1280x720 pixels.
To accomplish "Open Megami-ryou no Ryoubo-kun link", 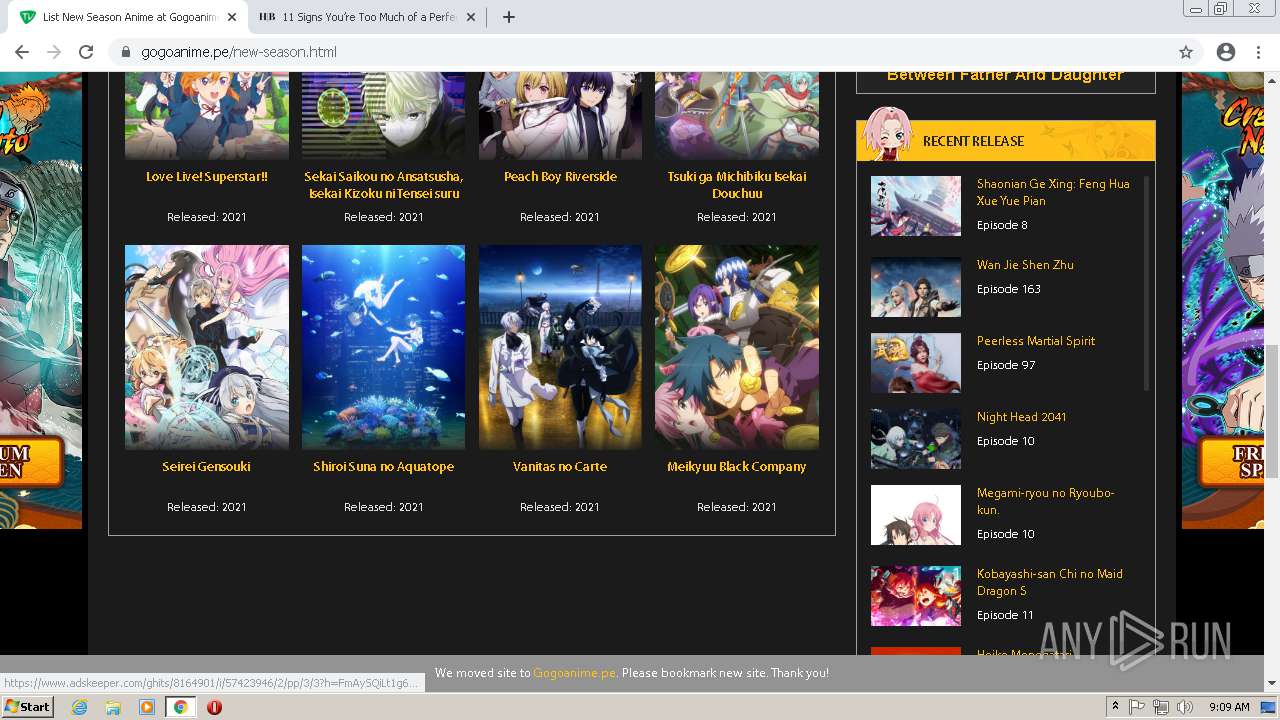I will pos(1045,501).
